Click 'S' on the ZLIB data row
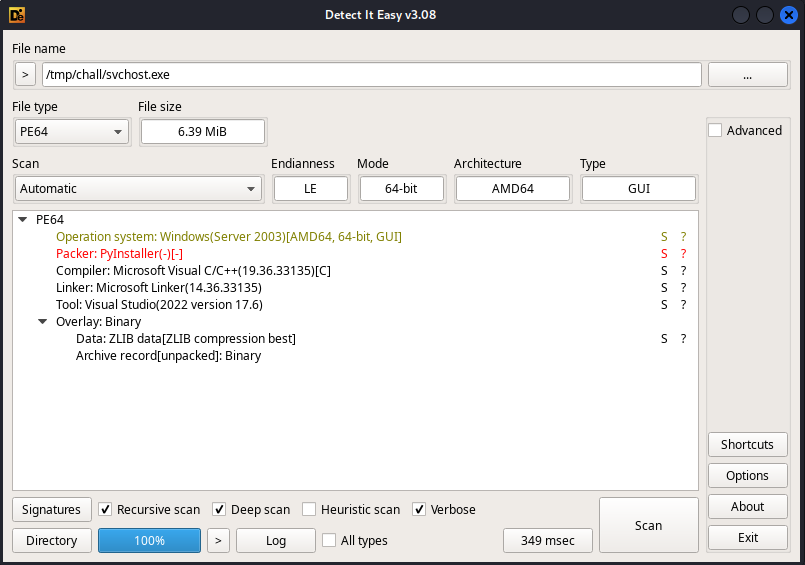The height and width of the screenshot is (565, 805). [664, 339]
